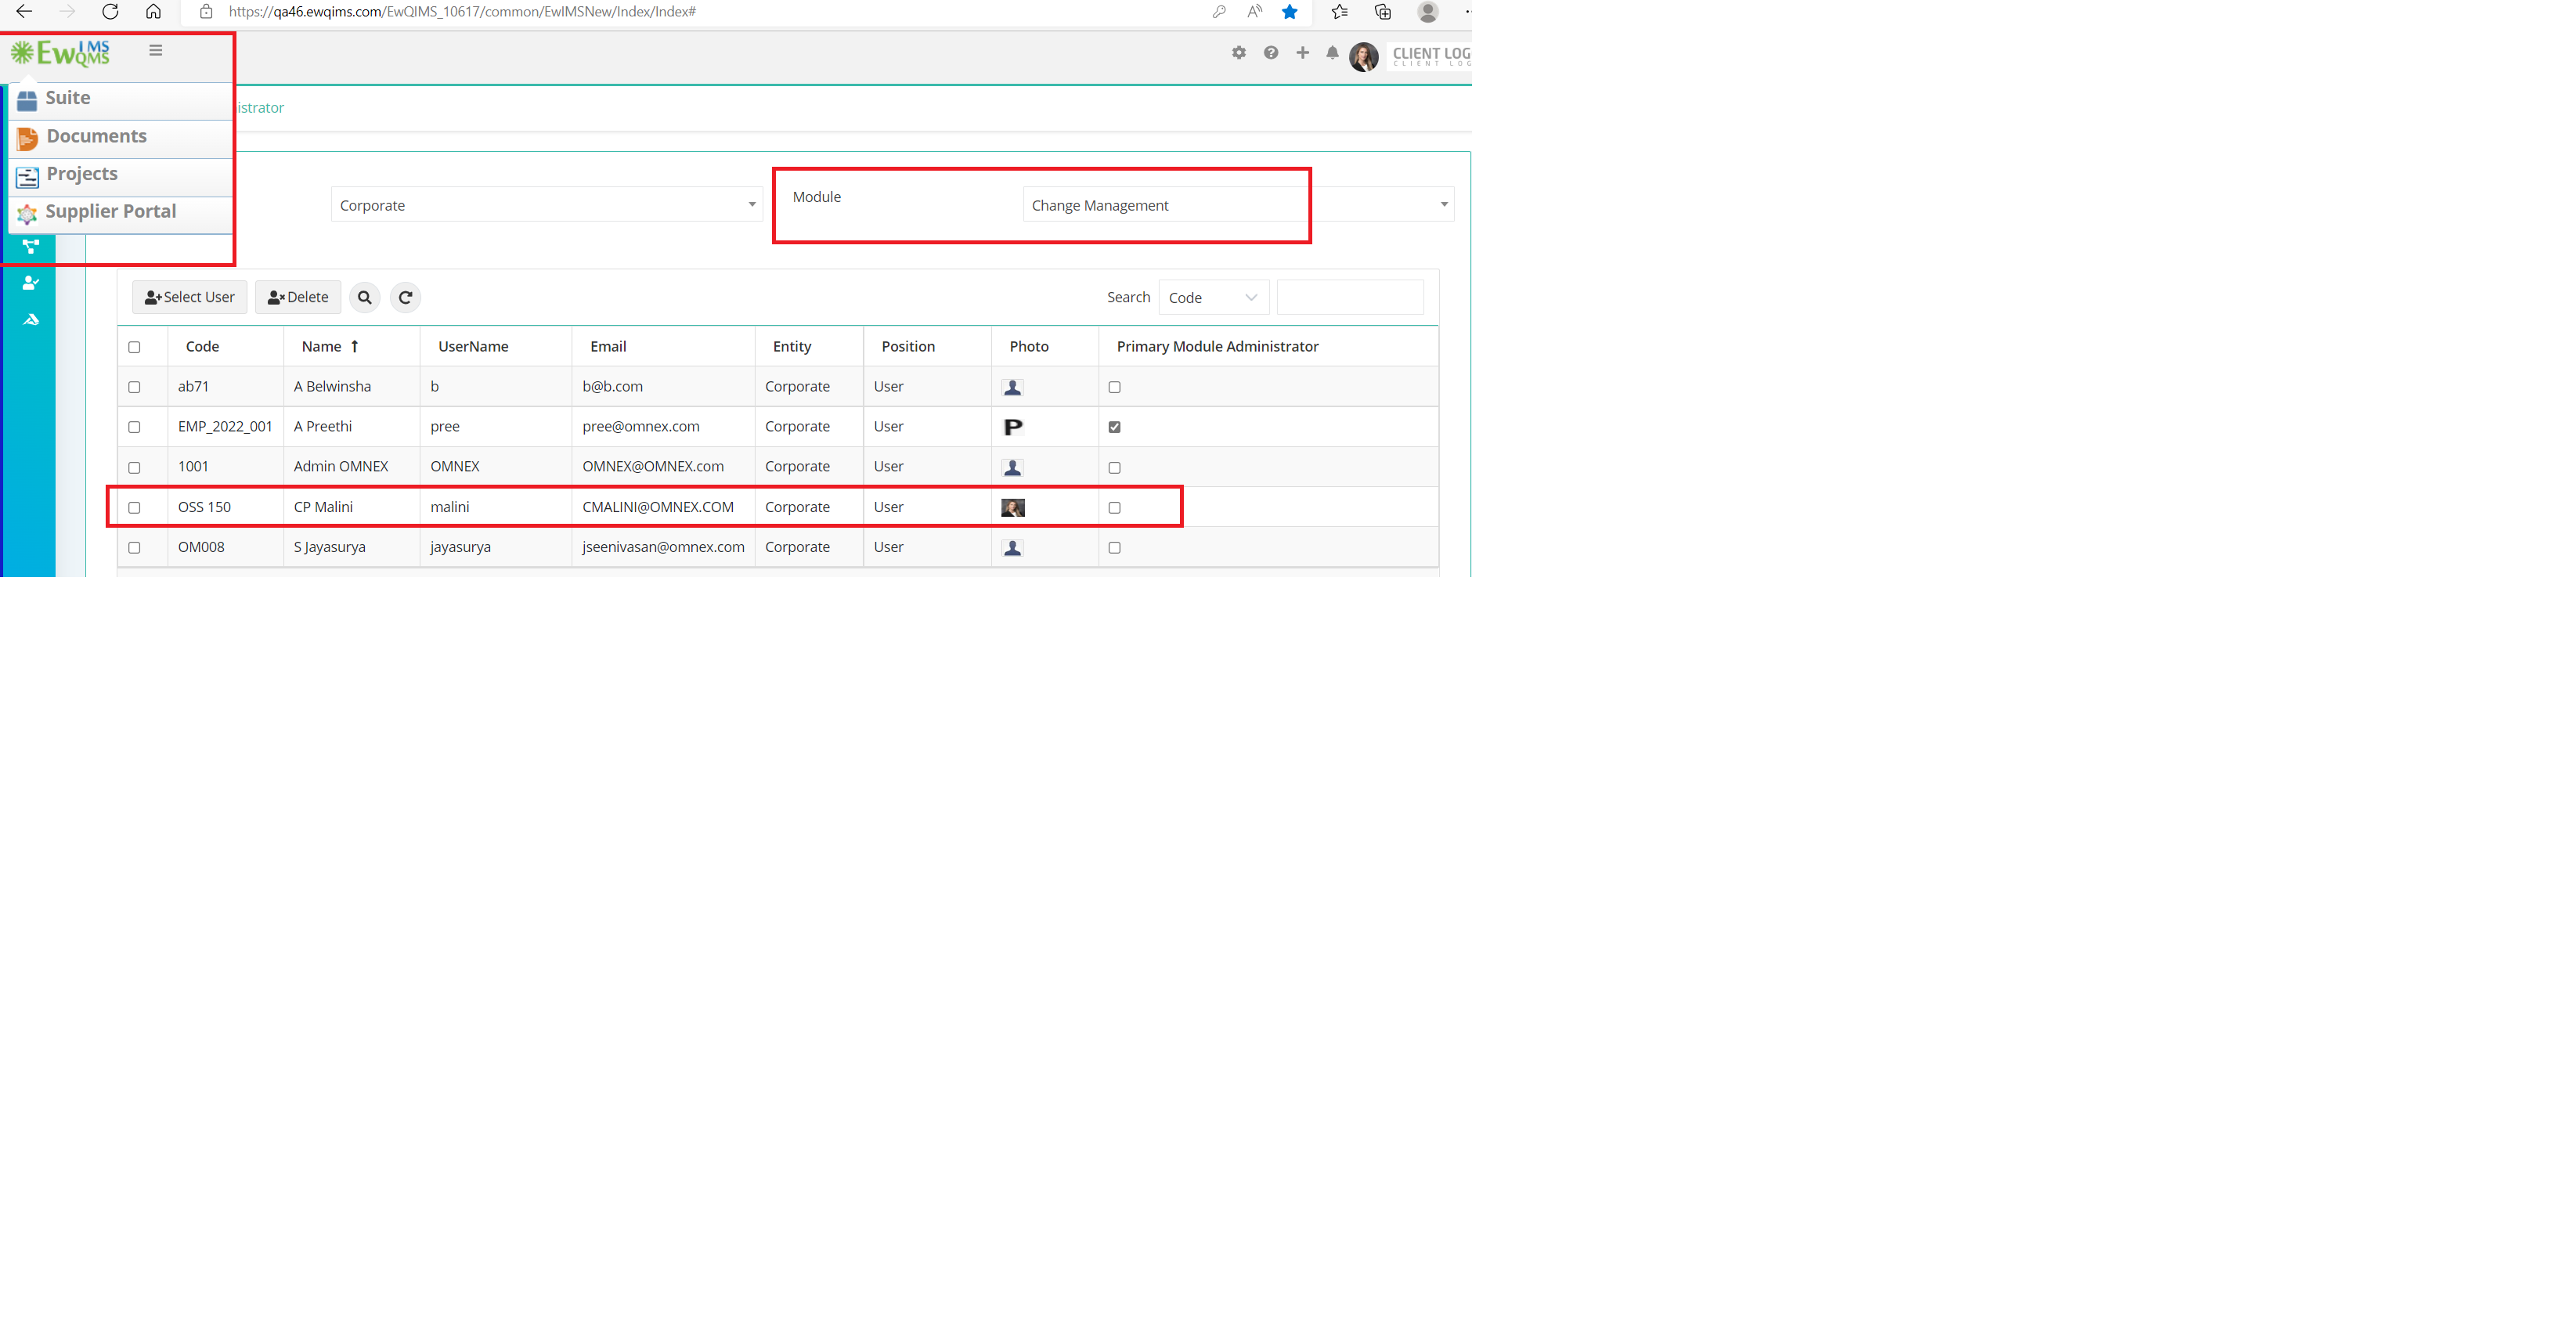This screenshot has width=2576, height=1317.
Task: Click the hierarchy icon in left sidebar
Action: click(31, 246)
